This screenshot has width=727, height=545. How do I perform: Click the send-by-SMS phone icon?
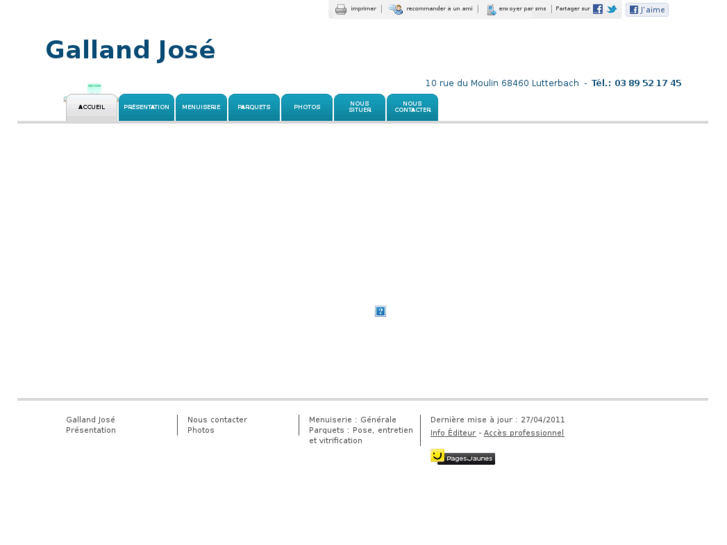[x=491, y=10]
